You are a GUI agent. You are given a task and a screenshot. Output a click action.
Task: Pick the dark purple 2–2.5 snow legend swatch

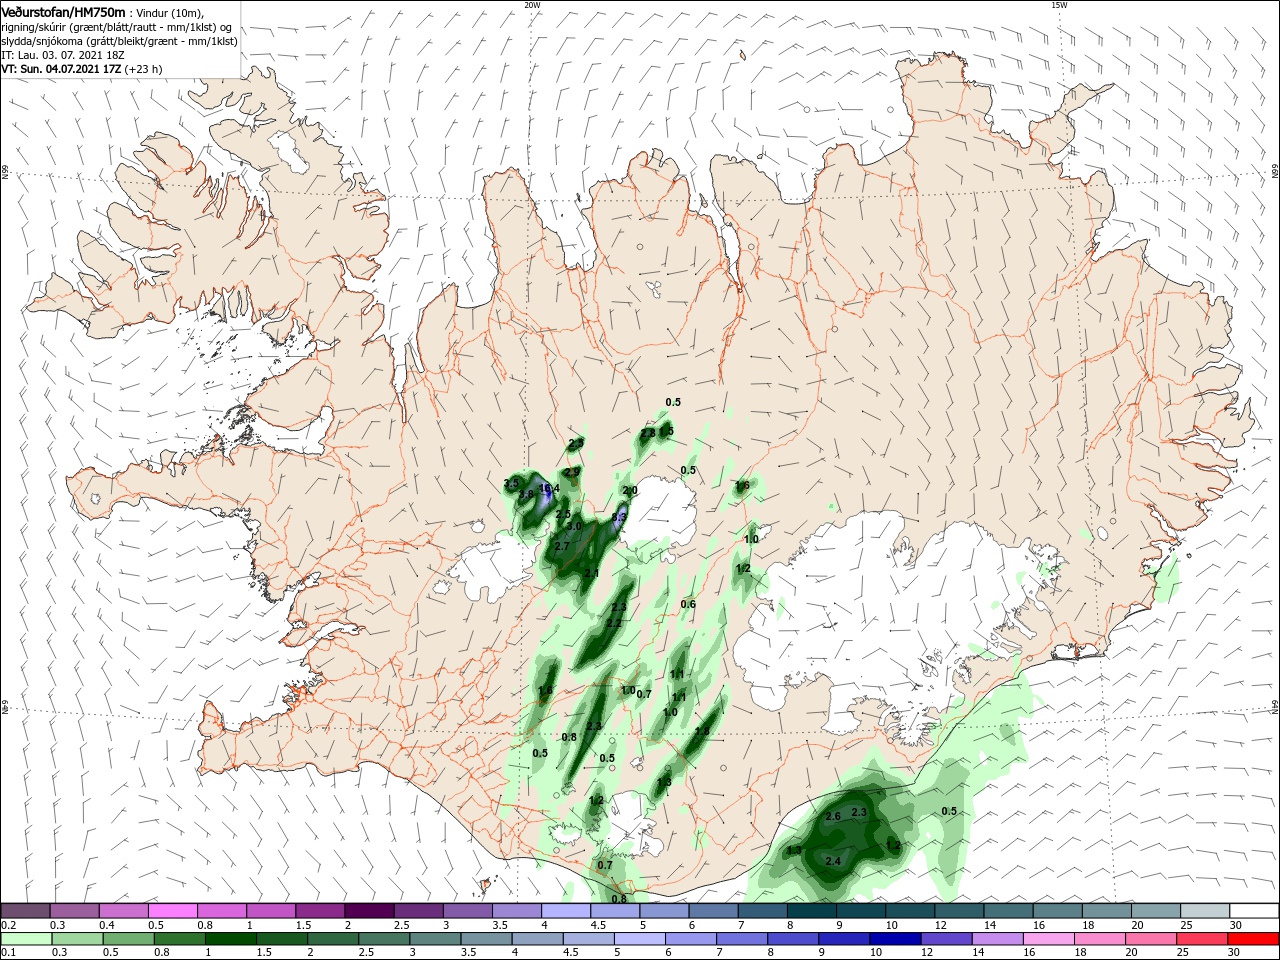[368, 911]
